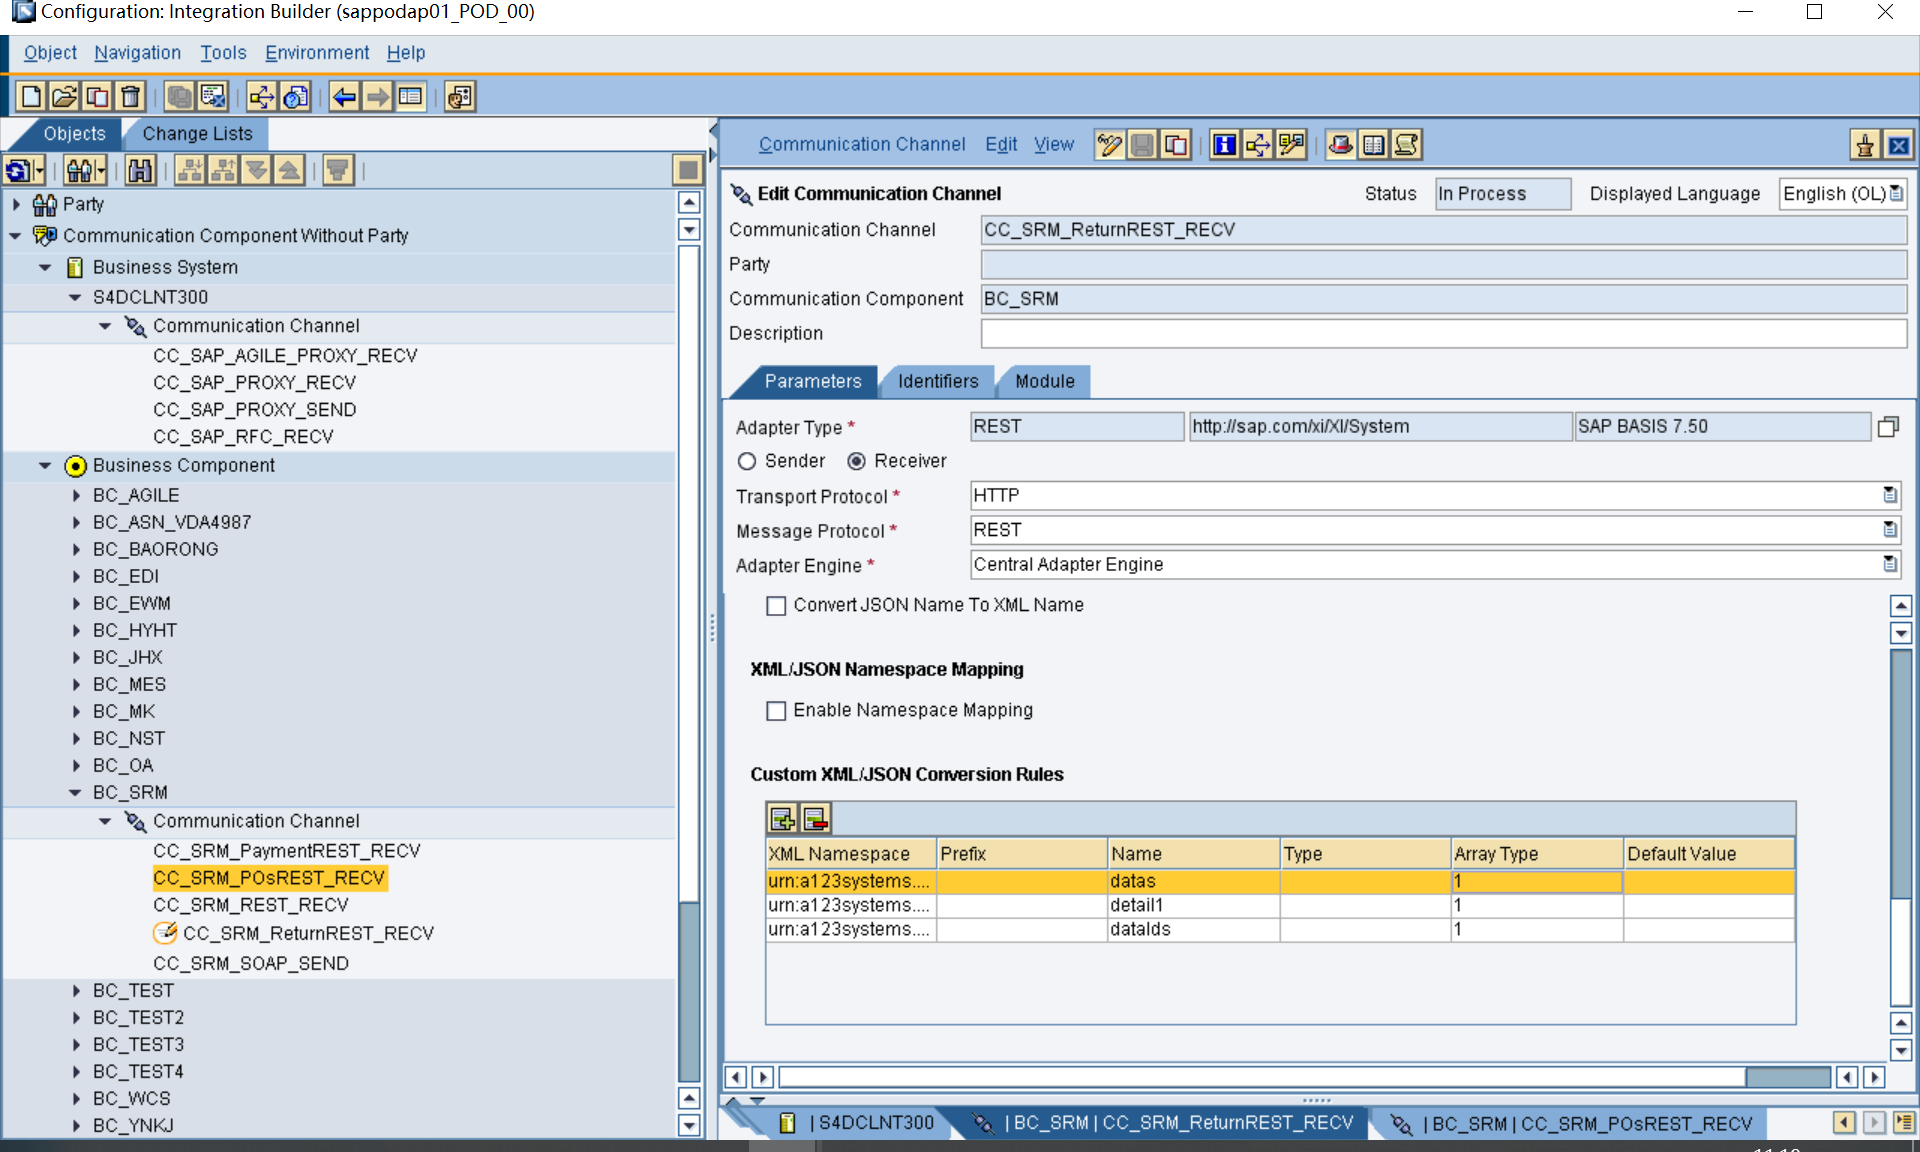This screenshot has width=1920, height=1152.
Task: Switch to the Module tab
Action: click(x=1044, y=381)
